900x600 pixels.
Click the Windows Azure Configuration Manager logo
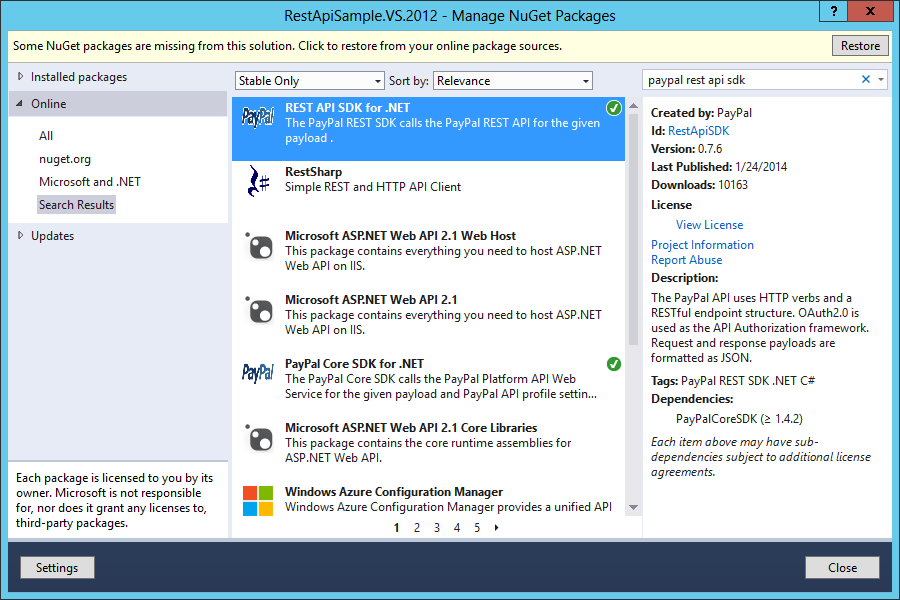click(x=258, y=501)
